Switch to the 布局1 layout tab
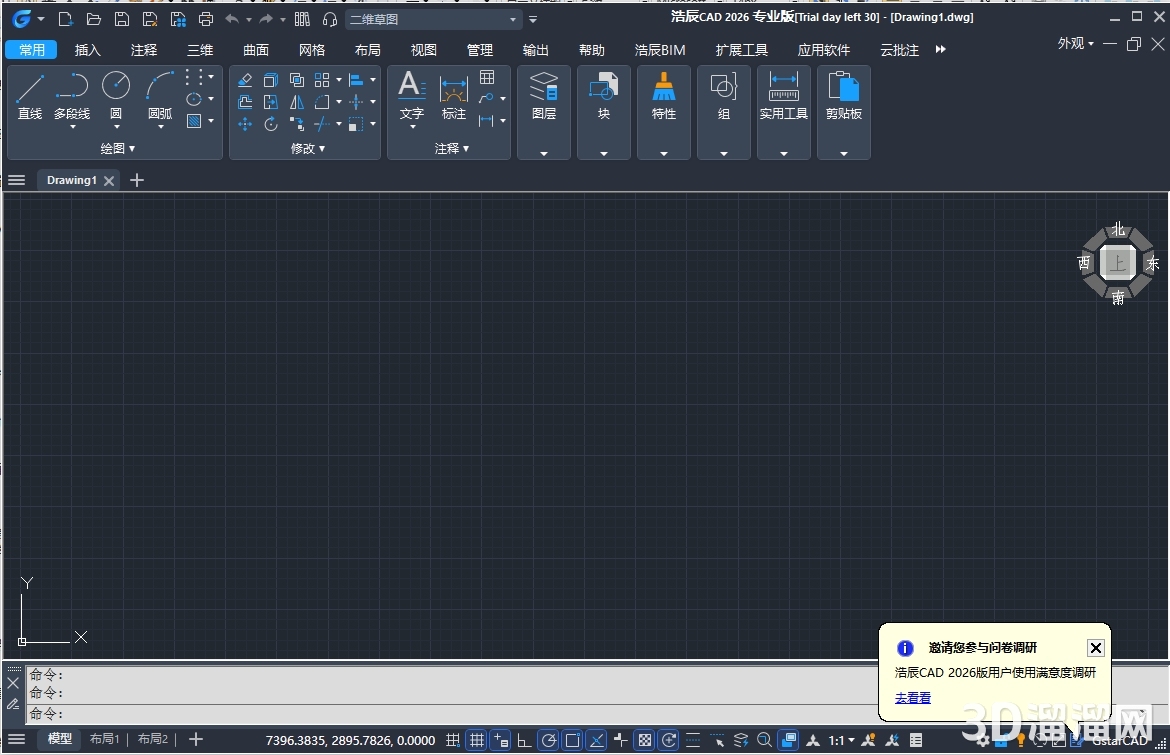 click(104, 739)
